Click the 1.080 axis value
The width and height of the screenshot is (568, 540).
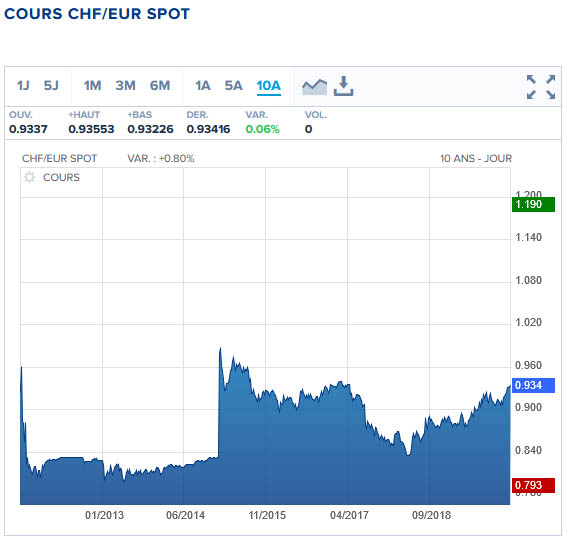pyautogui.click(x=529, y=280)
